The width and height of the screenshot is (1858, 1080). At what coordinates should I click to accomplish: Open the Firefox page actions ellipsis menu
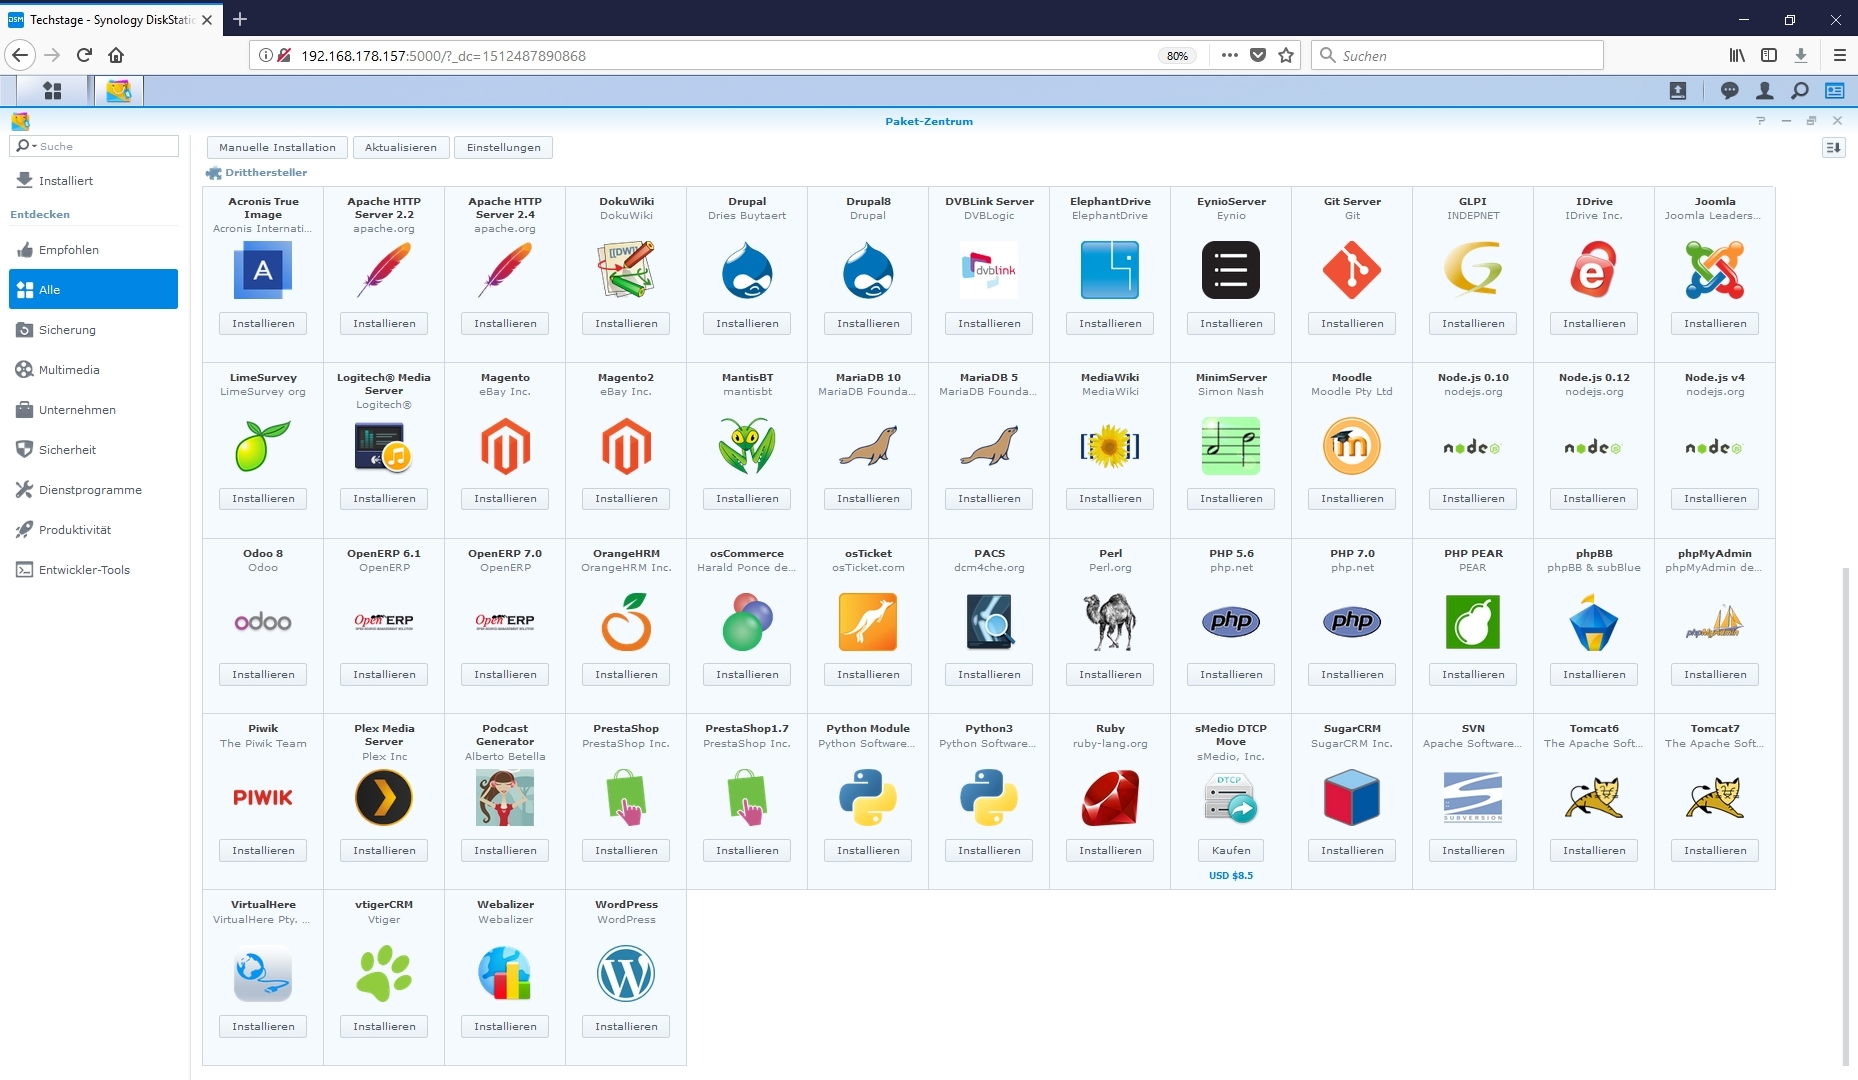click(x=1229, y=56)
